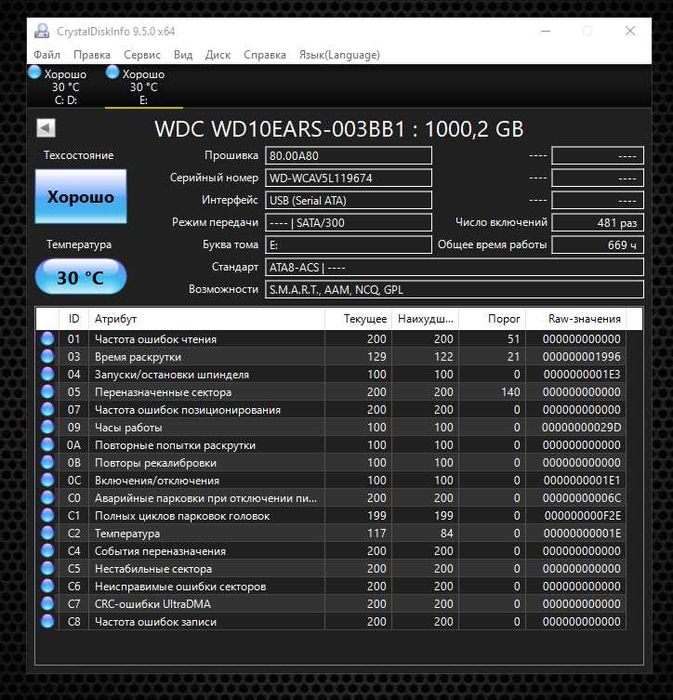Click status orb for attribute 0A
The width and height of the screenshot is (673, 700).
(x=47, y=445)
